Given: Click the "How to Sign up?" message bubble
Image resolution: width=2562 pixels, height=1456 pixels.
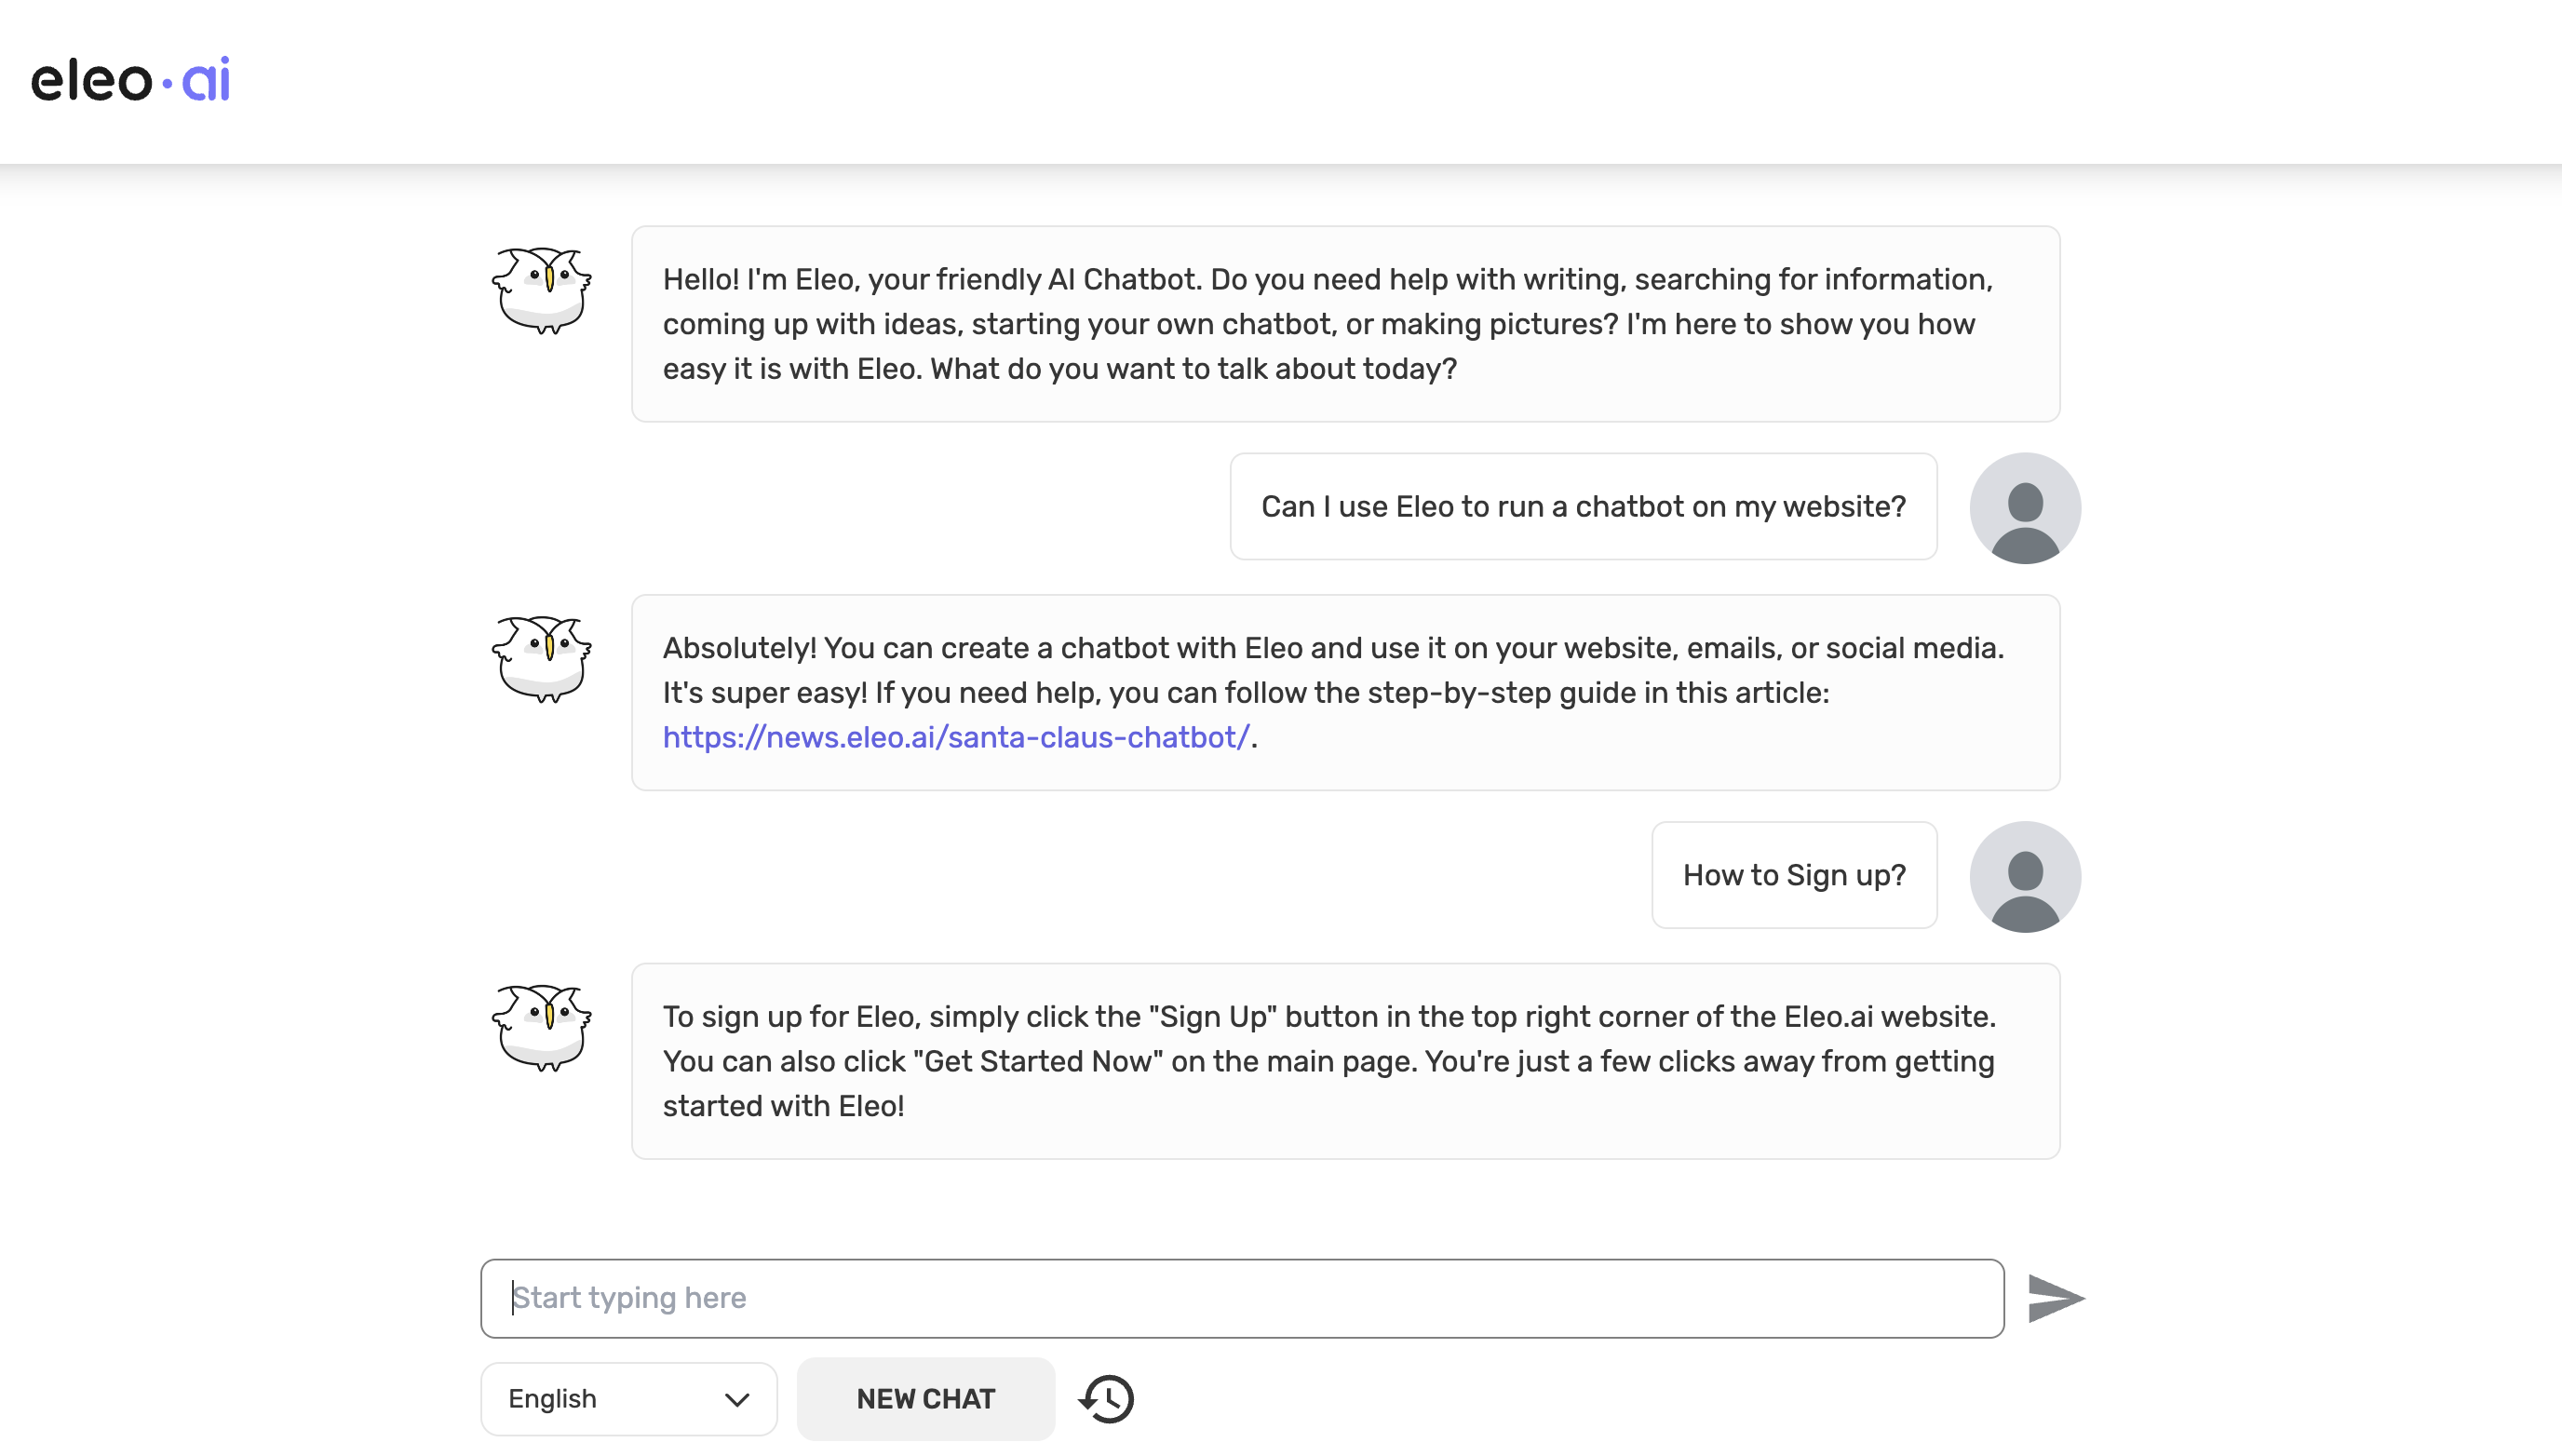Looking at the screenshot, I should (1794, 875).
